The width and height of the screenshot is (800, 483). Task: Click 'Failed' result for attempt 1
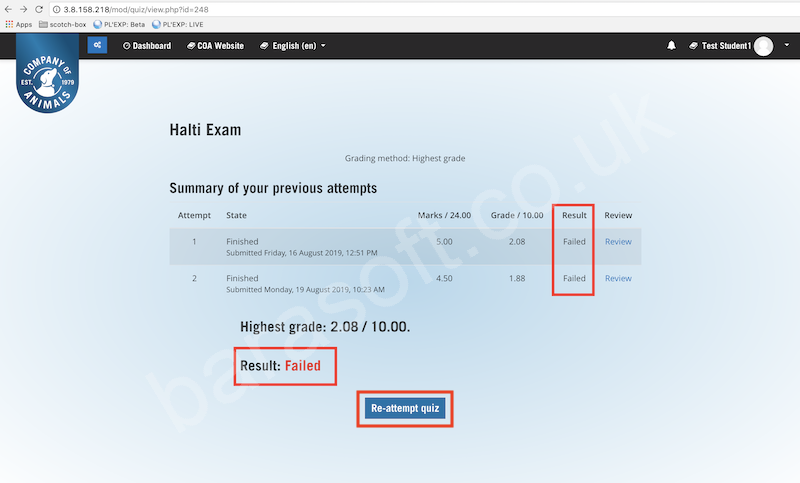pyautogui.click(x=574, y=242)
